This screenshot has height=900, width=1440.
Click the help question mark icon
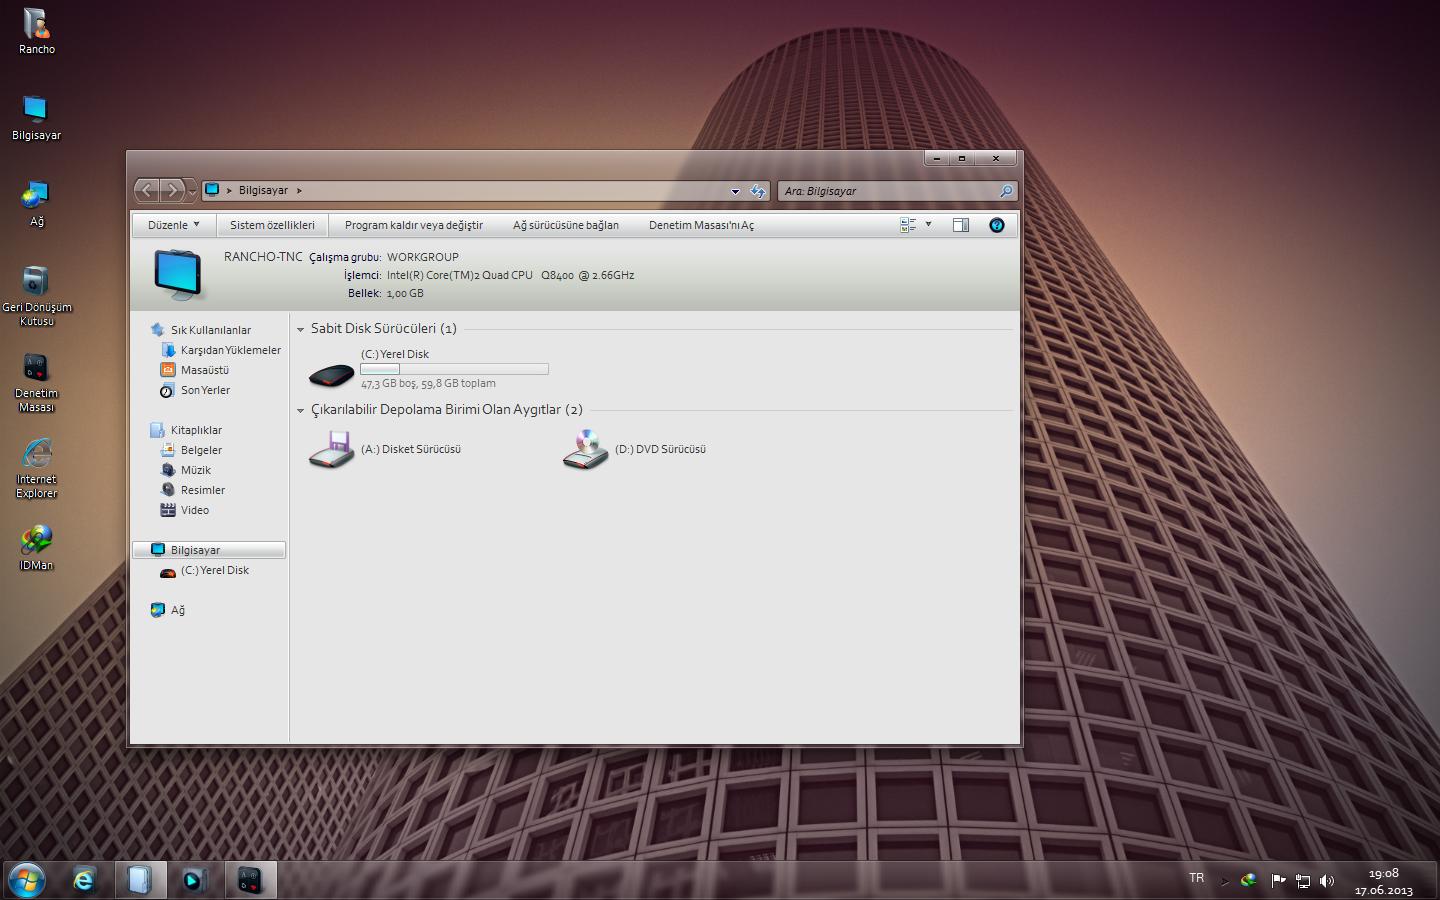point(996,225)
